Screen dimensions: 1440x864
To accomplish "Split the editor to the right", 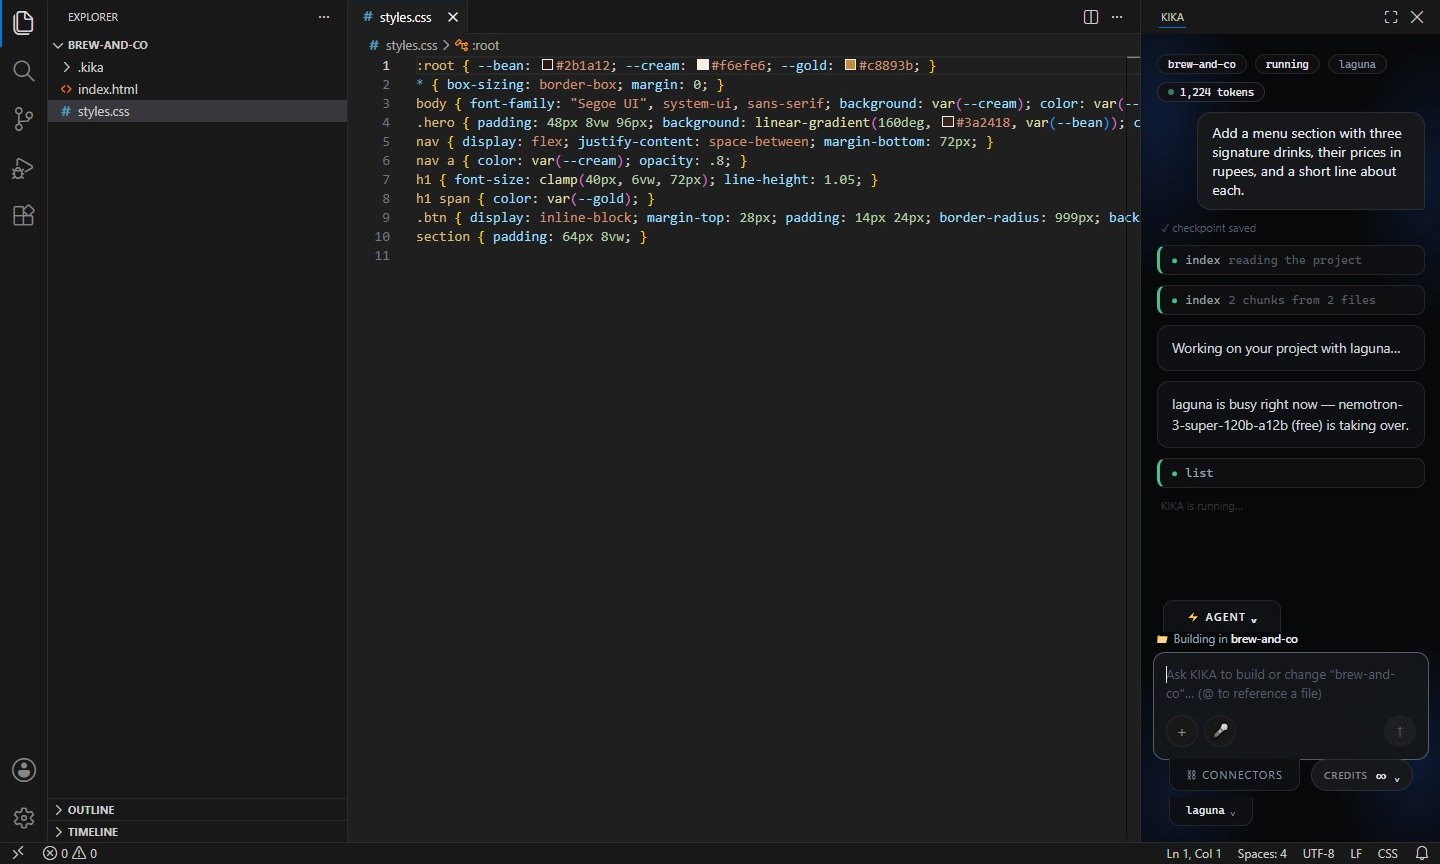I will point(1091,17).
